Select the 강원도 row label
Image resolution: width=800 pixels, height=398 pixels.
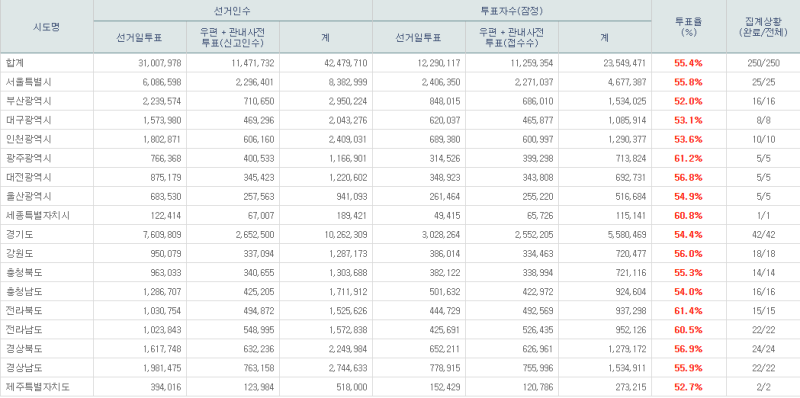(19, 254)
